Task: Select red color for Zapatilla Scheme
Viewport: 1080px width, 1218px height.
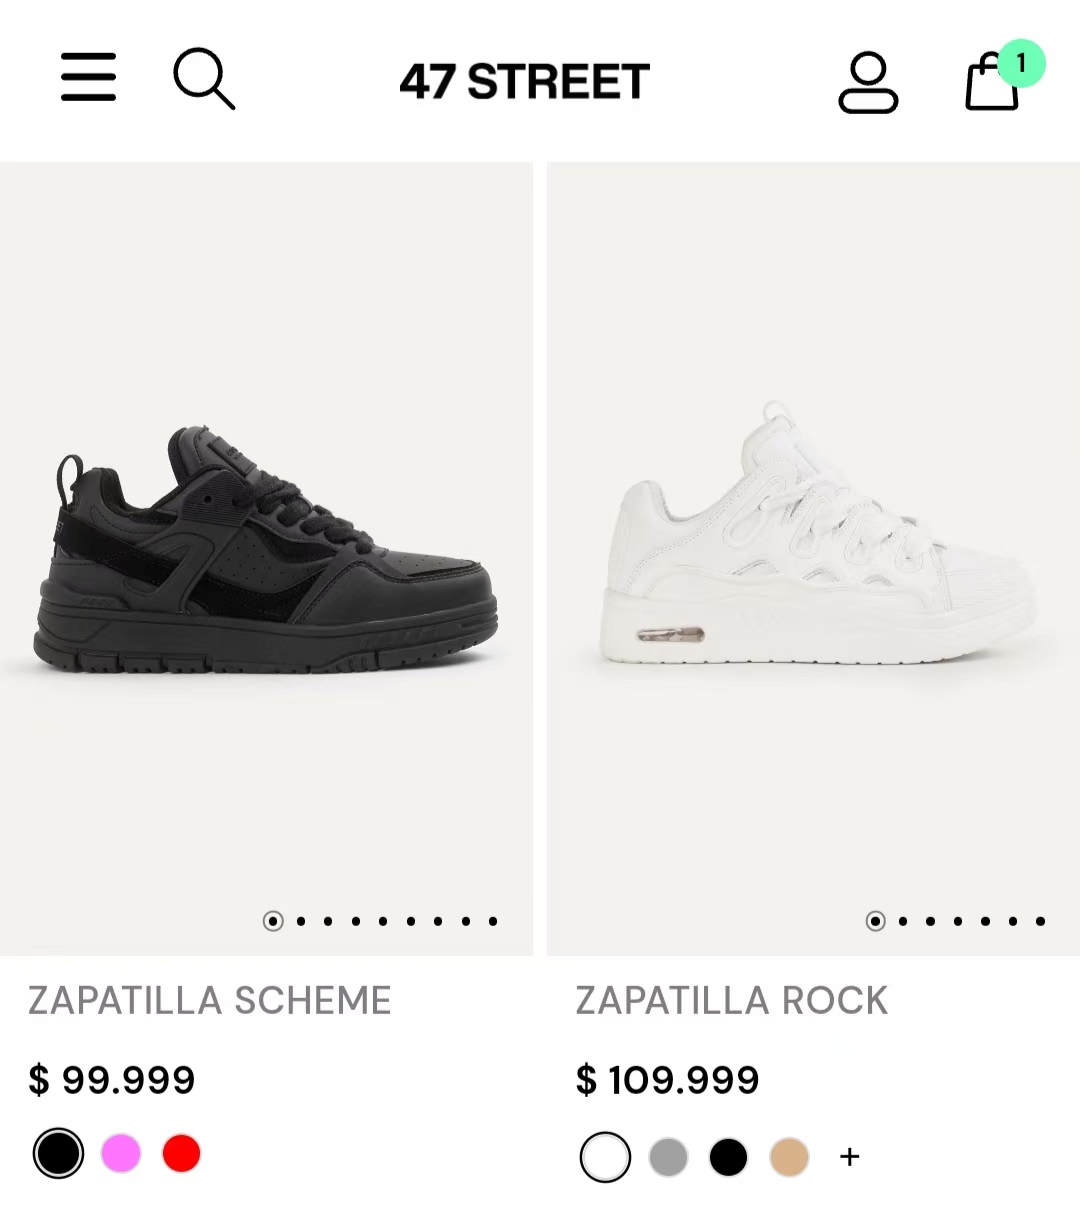Action: tap(182, 1154)
